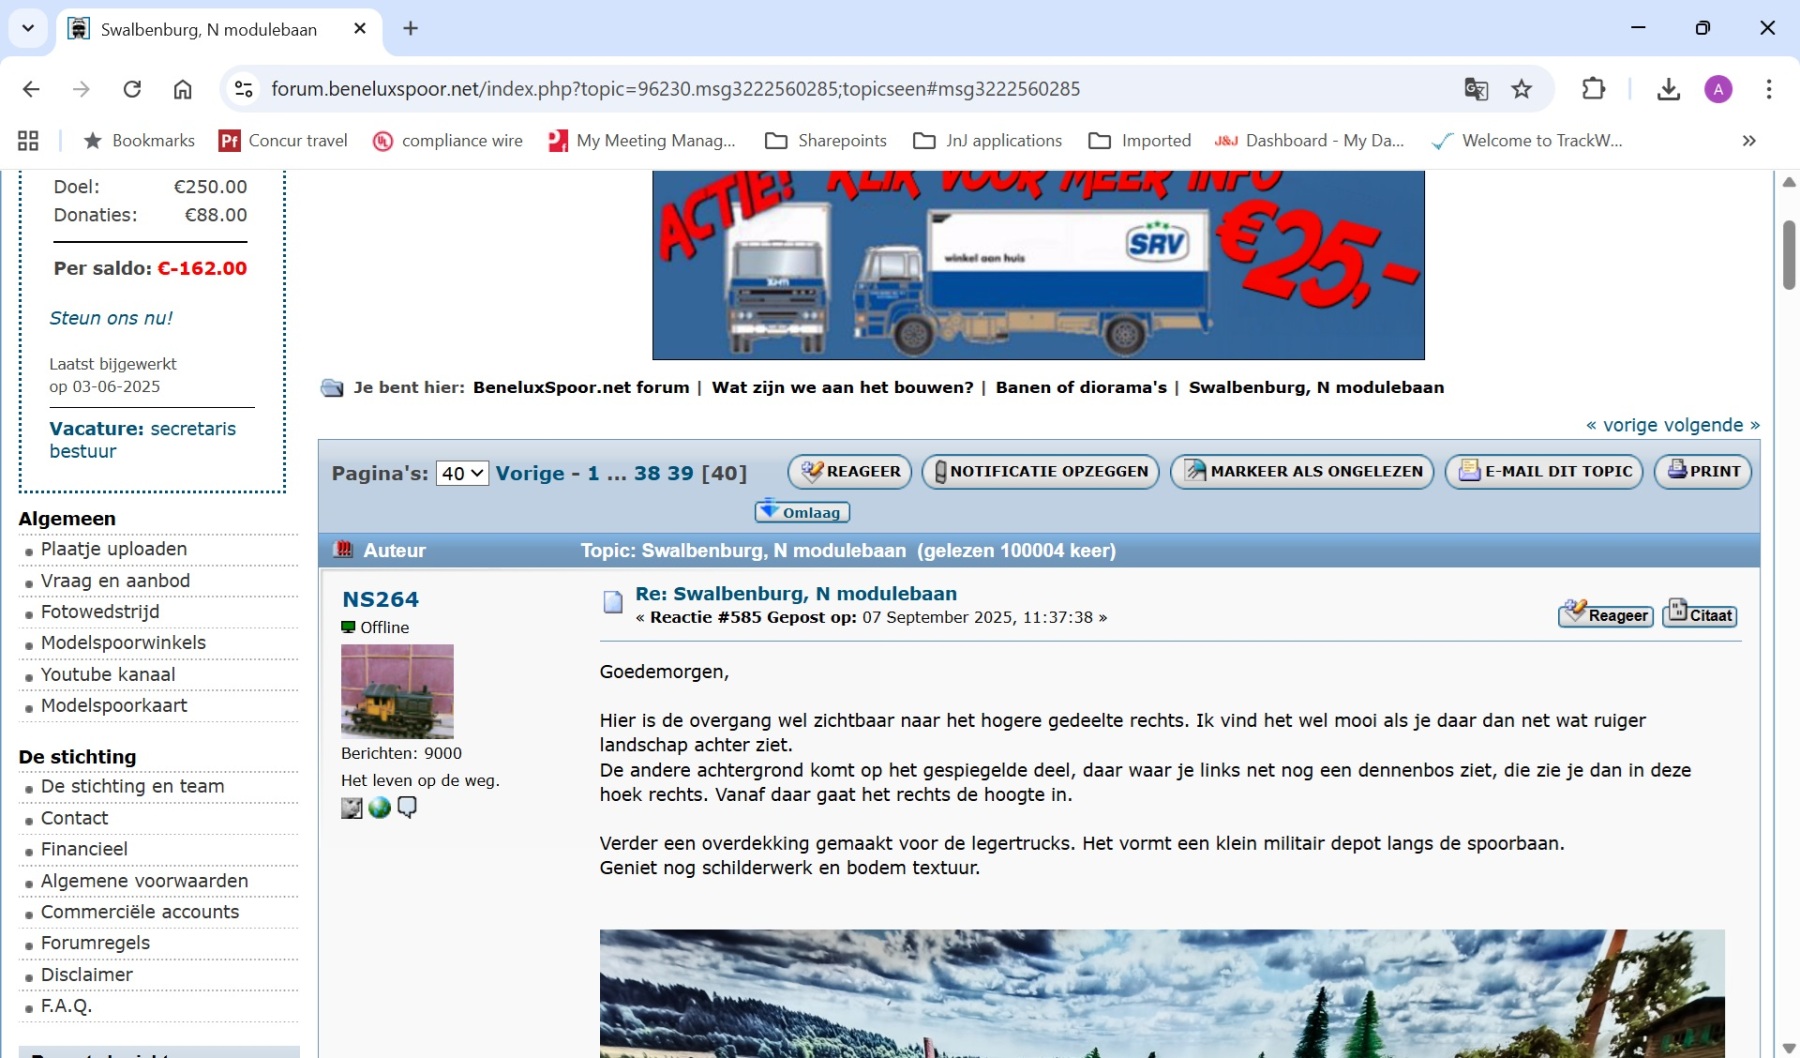Viewport: 1800px width, 1058px height.
Task: Open Fotowedstrijd sidebar link
Action: [100, 612]
